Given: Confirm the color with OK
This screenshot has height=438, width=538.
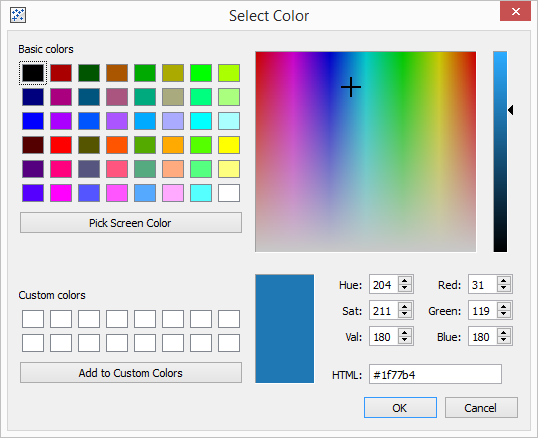Looking at the screenshot, I should tap(400, 408).
